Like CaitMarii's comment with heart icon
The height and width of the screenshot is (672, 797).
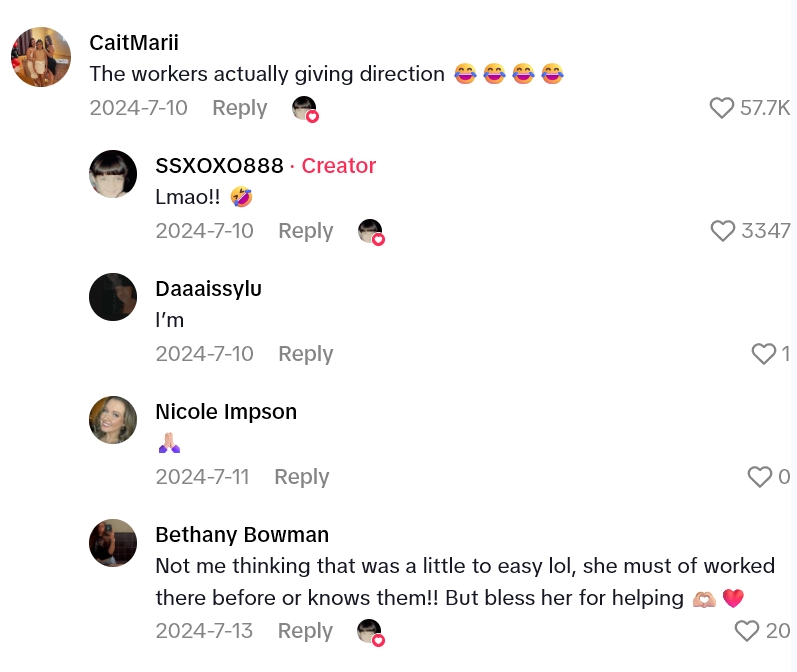(x=722, y=108)
